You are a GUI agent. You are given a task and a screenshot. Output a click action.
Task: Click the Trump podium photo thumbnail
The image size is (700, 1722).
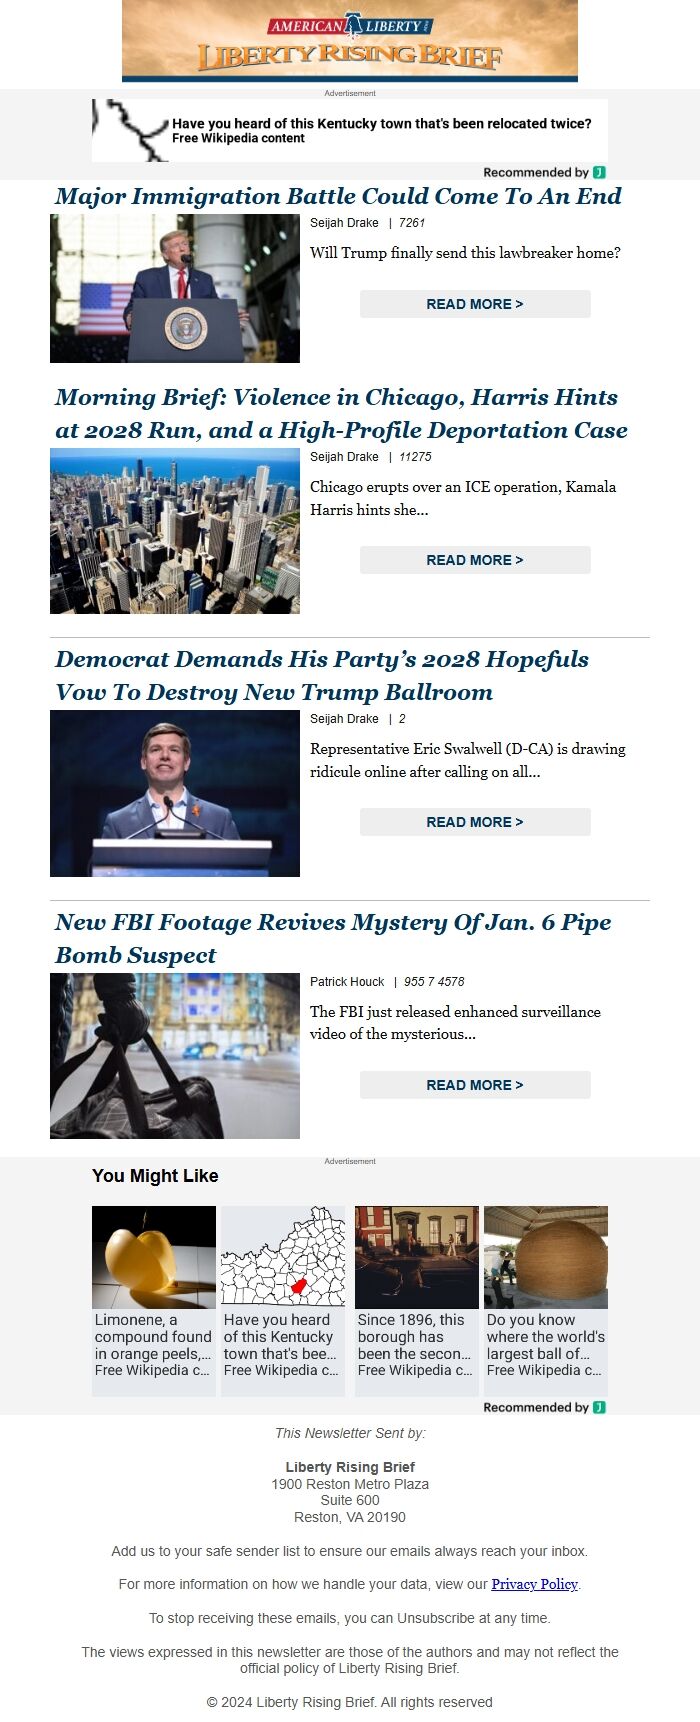click(x=175, y=288)
